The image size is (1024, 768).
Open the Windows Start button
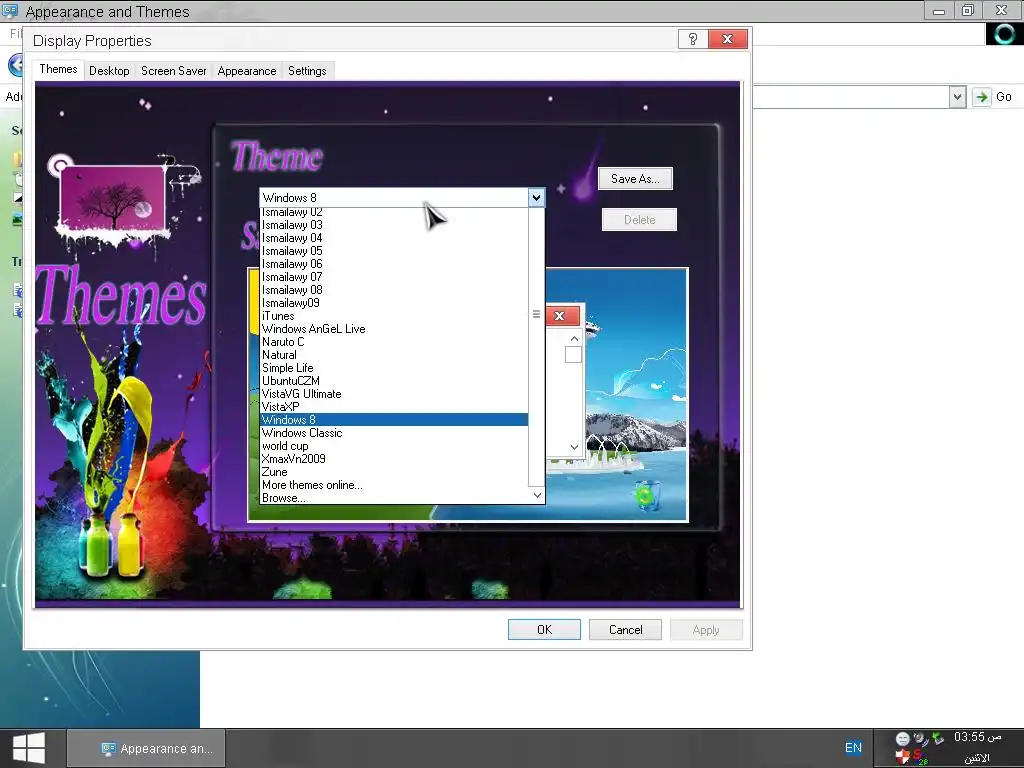[29, 748]
